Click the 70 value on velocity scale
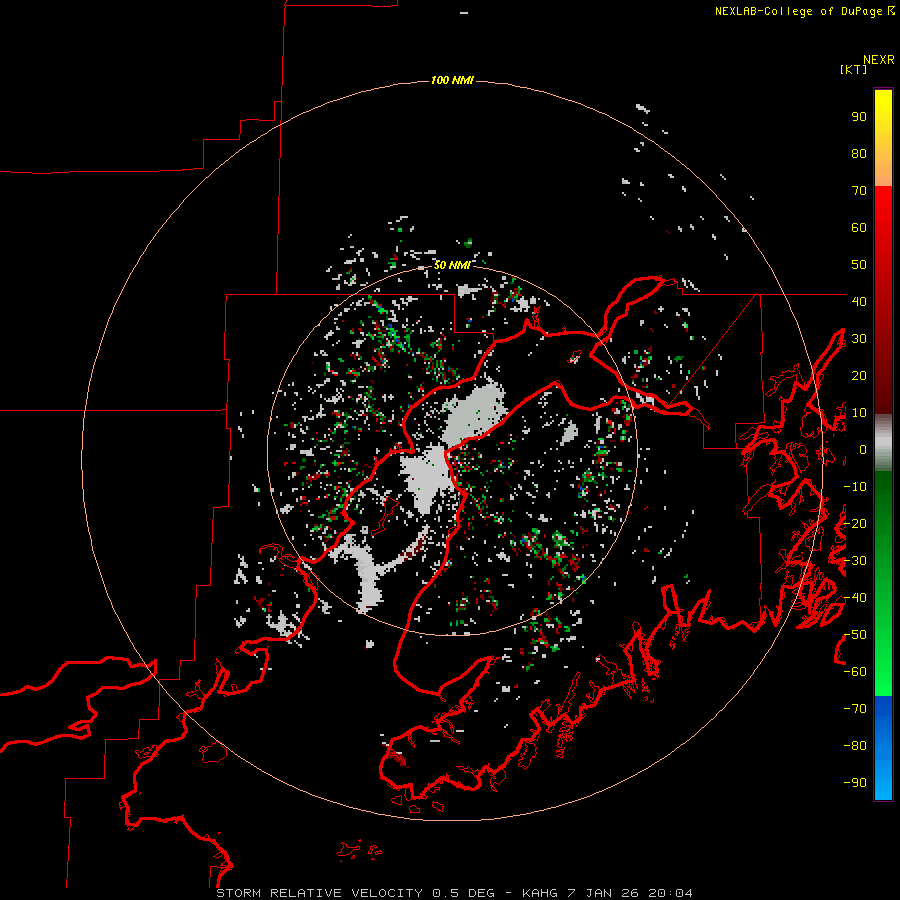The height and width of the screenshot is (900, 900). (x=859, y=191)
